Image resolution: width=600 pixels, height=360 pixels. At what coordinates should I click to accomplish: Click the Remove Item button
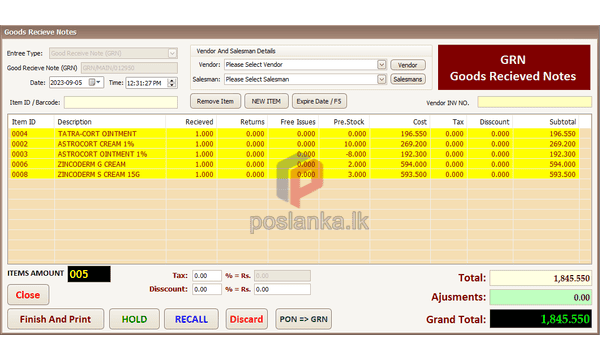pyautogui.click(x=215, y=101)
